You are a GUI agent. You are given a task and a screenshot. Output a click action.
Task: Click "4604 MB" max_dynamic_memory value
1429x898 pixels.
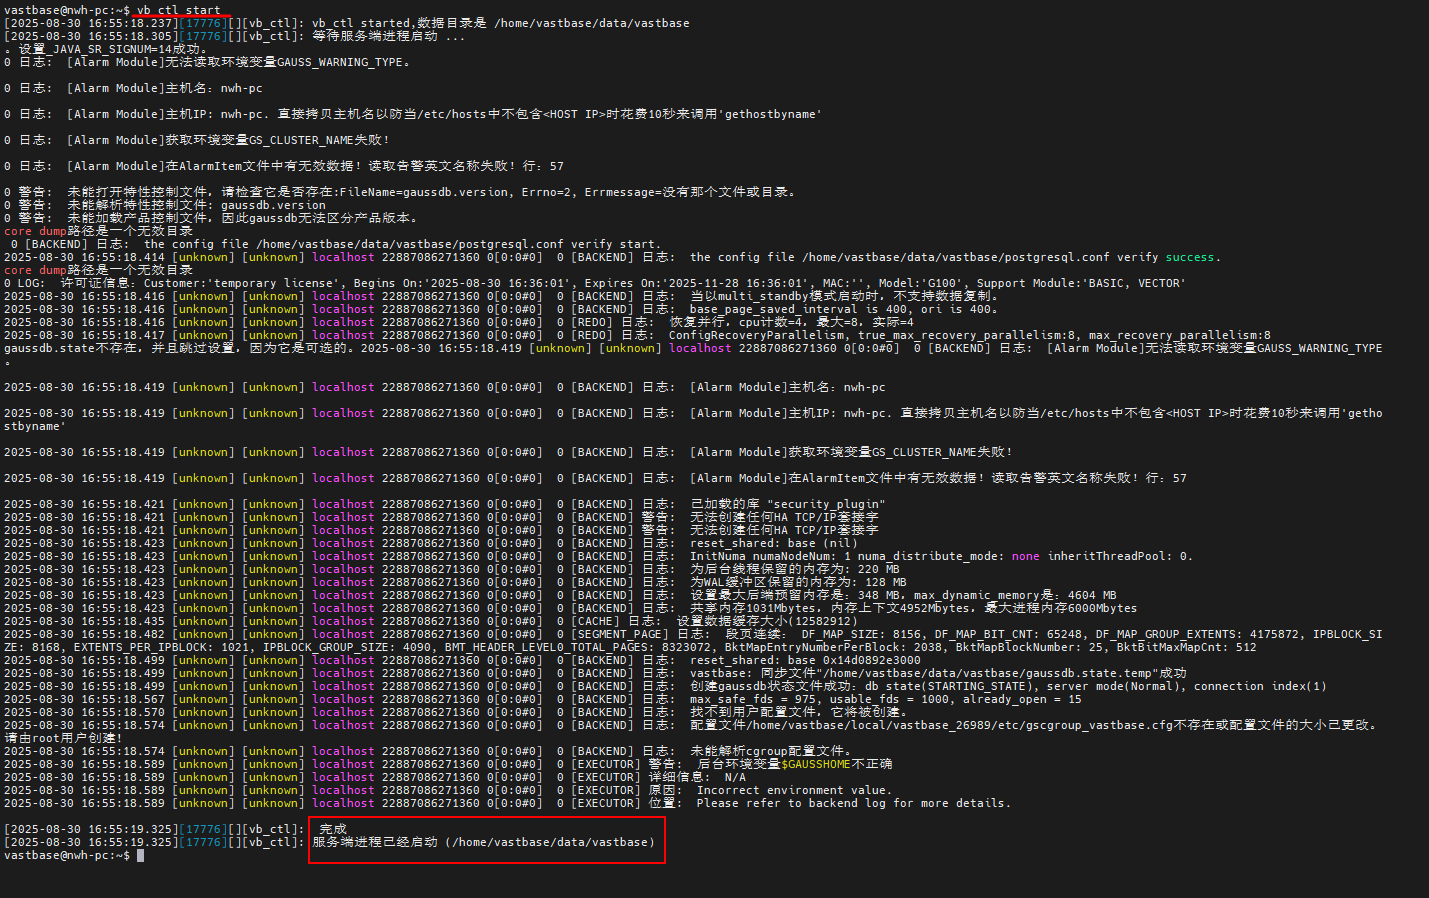[1092, 595]
